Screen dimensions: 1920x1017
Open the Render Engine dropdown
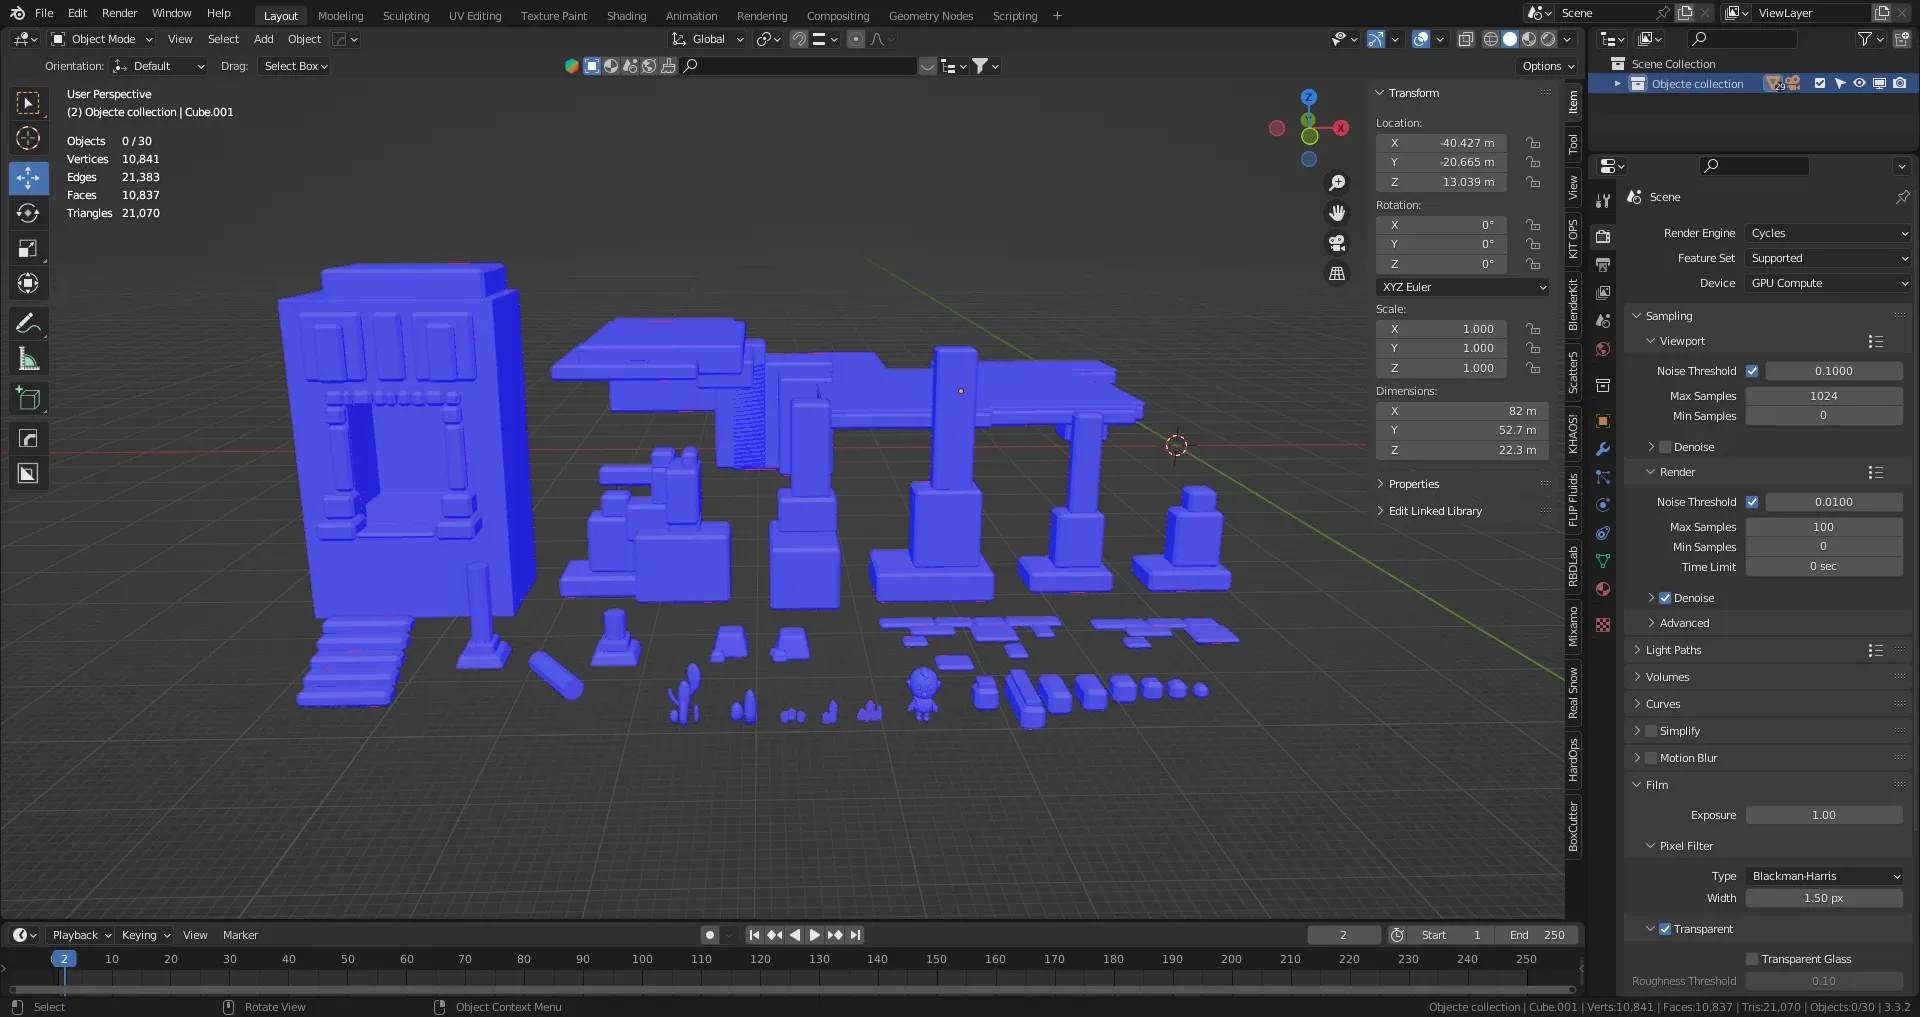[x=1828, y=233]
